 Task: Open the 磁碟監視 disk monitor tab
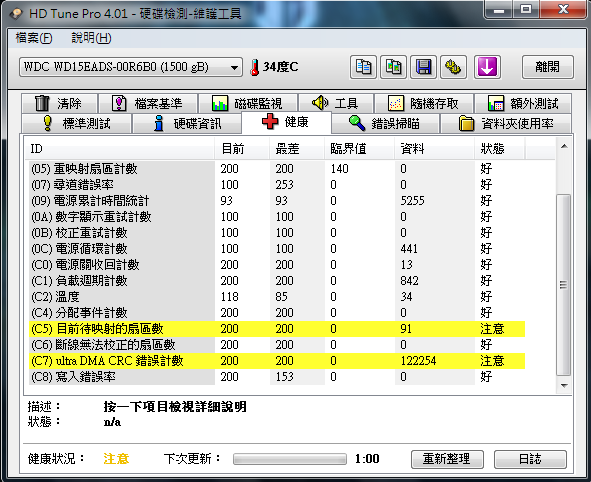[248, 103]
